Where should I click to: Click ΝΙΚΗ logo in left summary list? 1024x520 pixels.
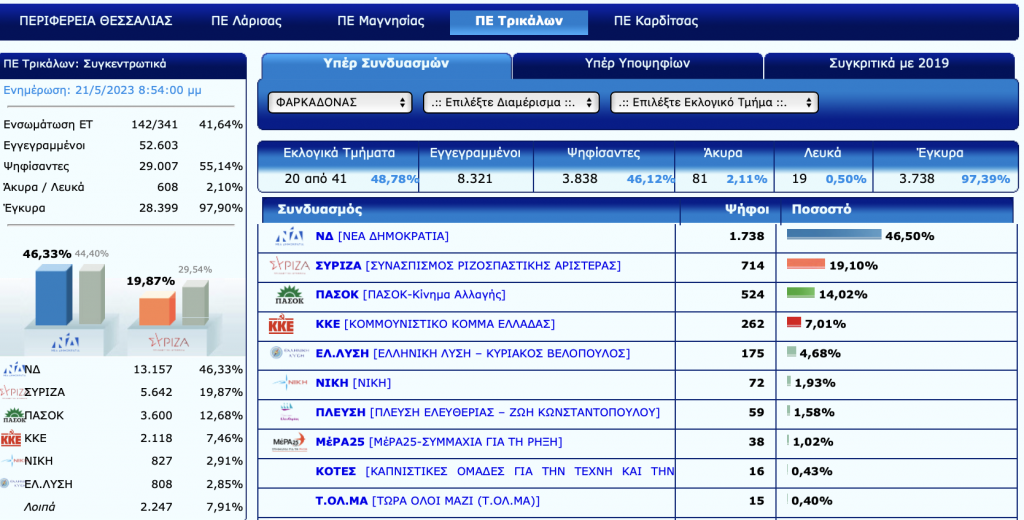coord(12,461)
